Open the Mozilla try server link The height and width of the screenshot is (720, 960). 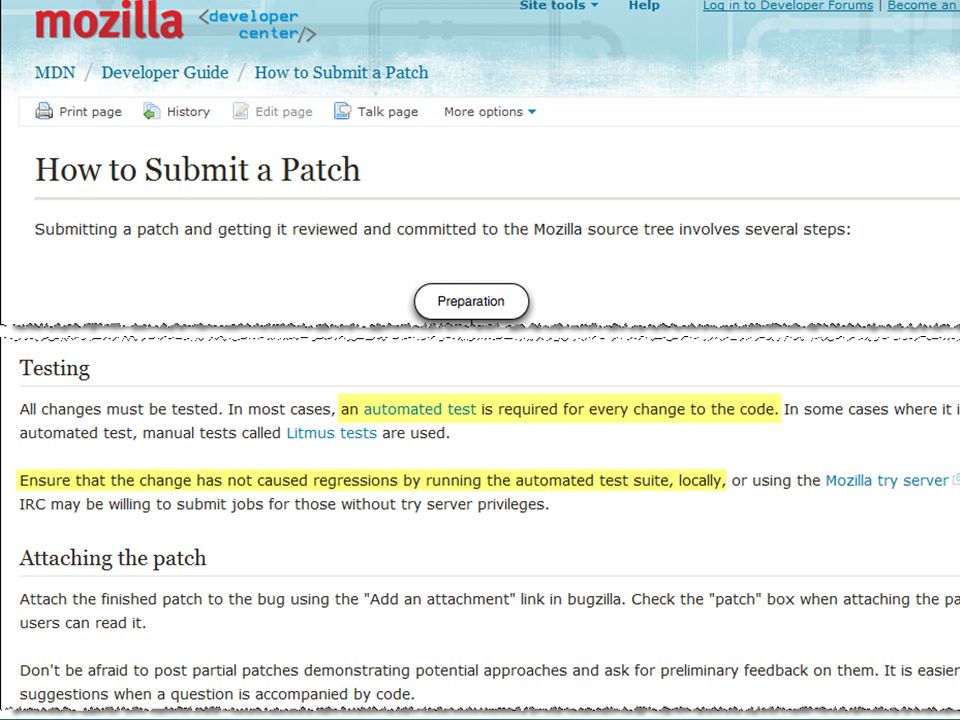point(887,481)
